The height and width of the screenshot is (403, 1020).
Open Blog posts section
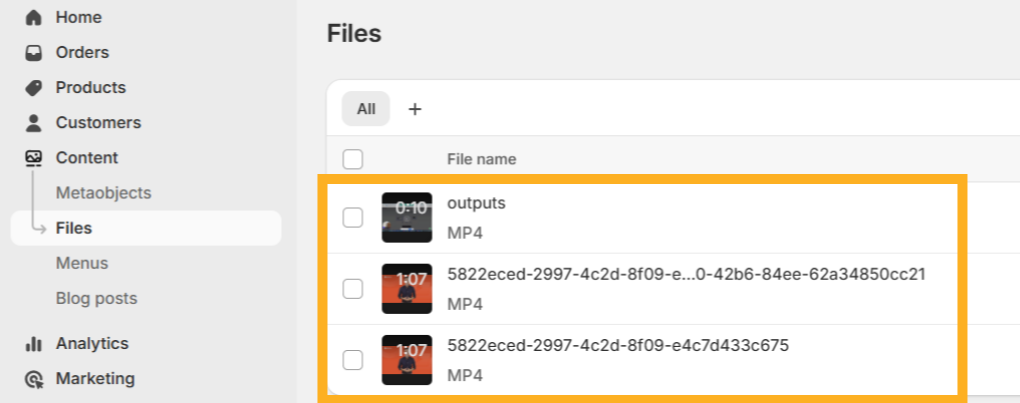coord(96,298)
